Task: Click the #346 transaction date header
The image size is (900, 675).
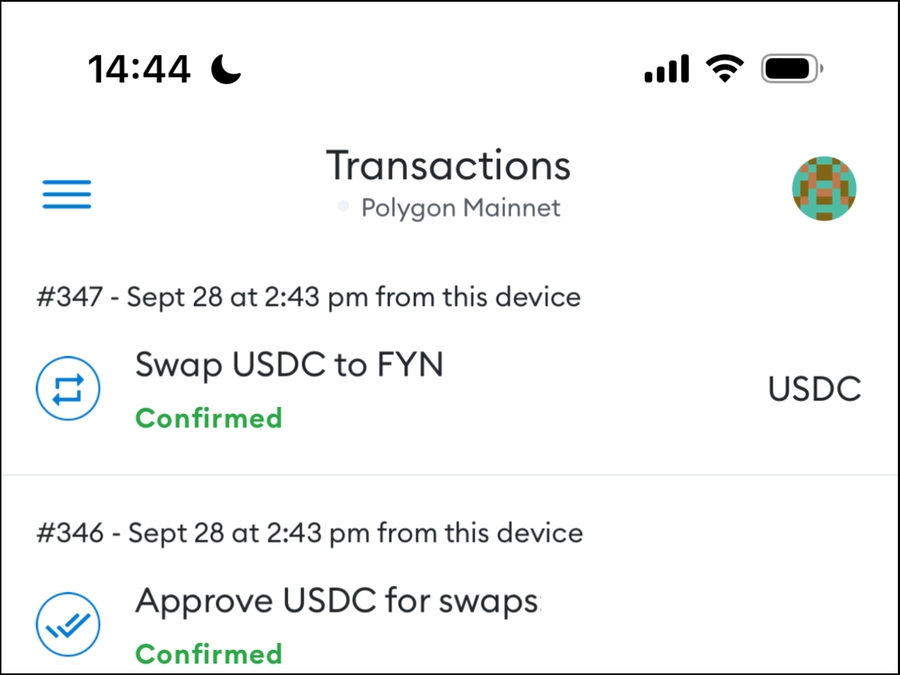Action: click(309, 533)
